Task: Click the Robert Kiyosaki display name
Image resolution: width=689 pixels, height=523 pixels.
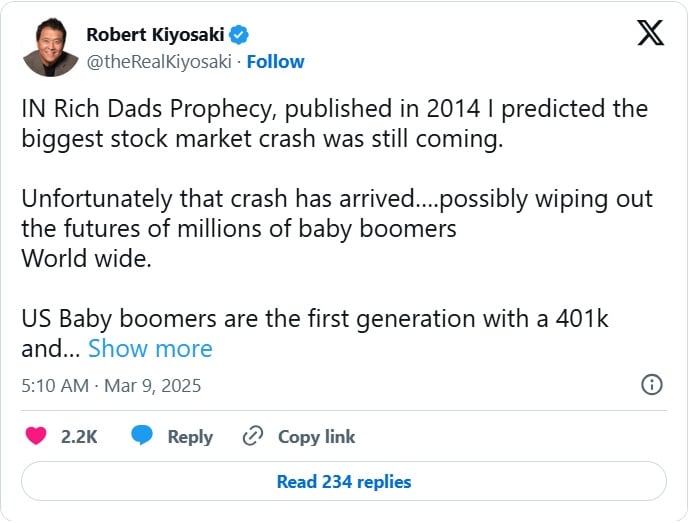Action: 156,35
